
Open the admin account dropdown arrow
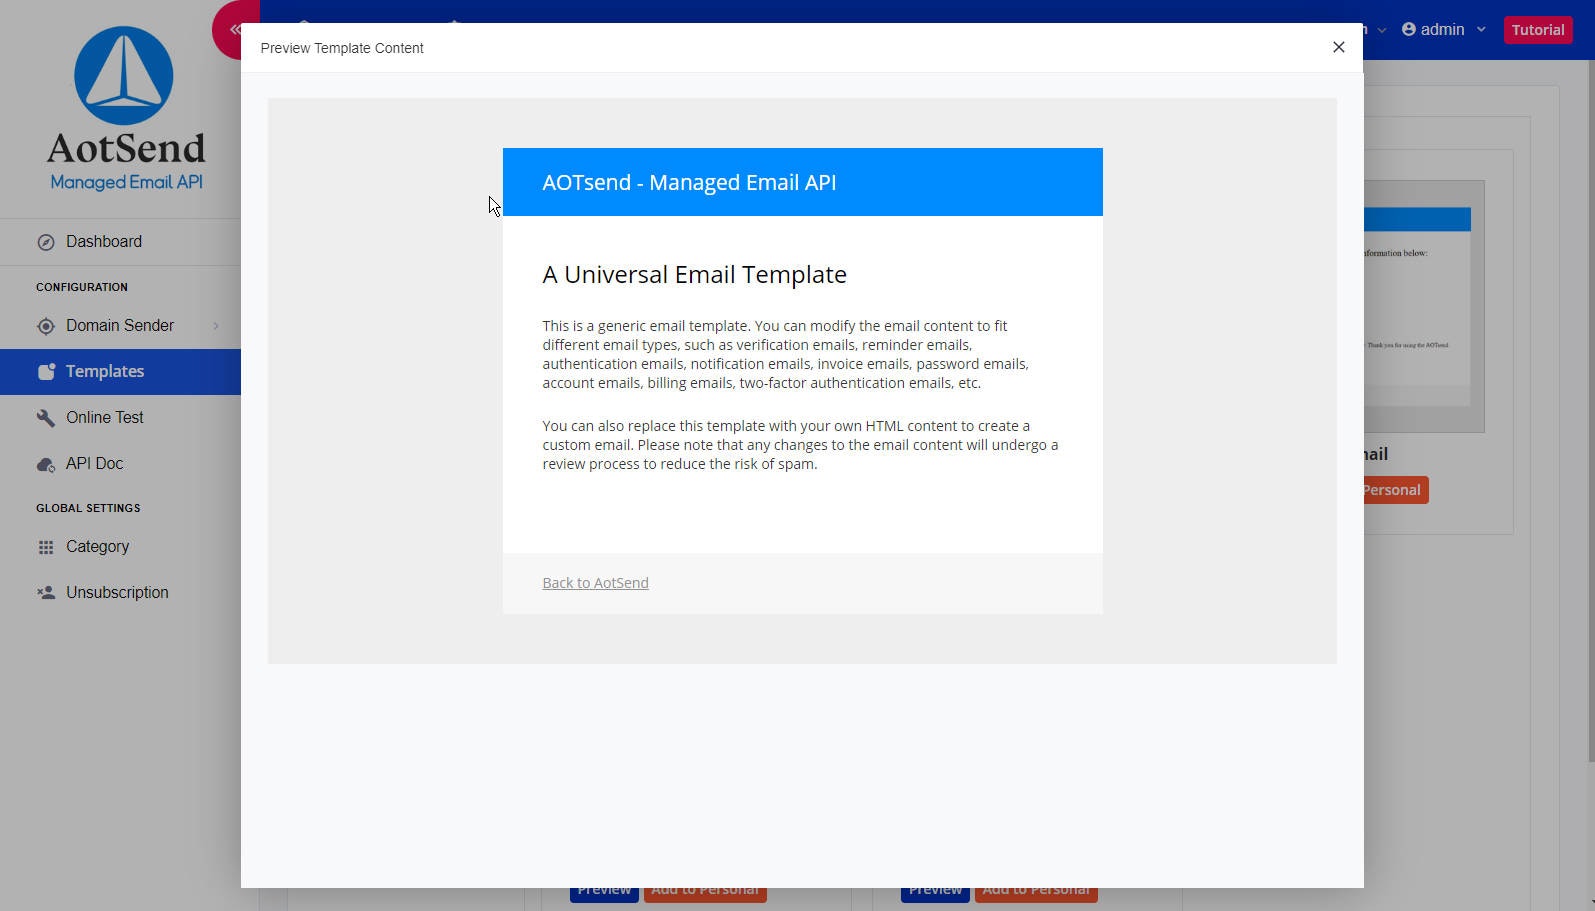pos(1481,30)
